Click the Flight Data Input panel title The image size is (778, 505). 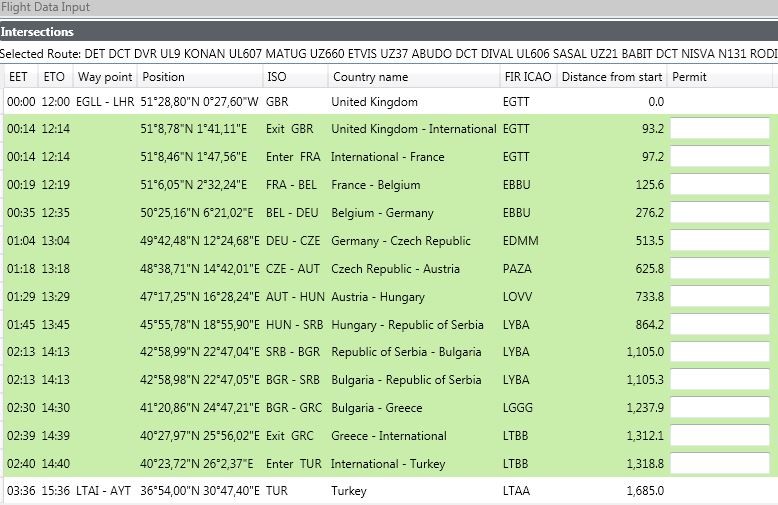(x=46, y=8)
